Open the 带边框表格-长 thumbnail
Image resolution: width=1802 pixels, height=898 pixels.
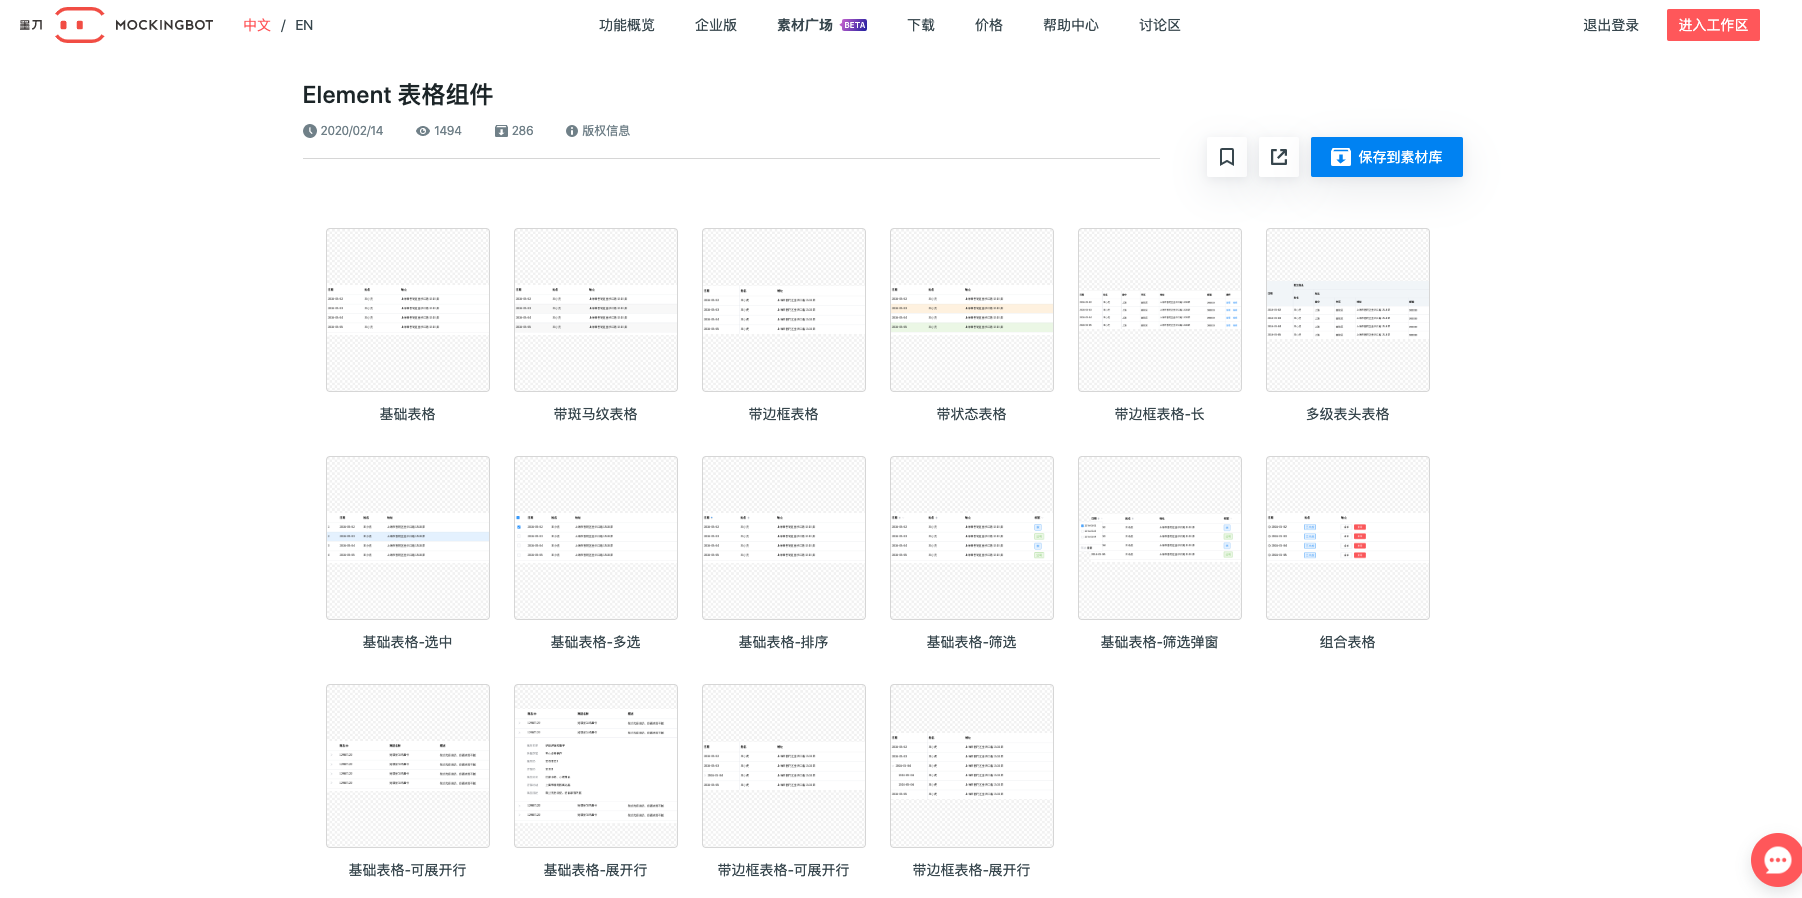pos(1160,310)
